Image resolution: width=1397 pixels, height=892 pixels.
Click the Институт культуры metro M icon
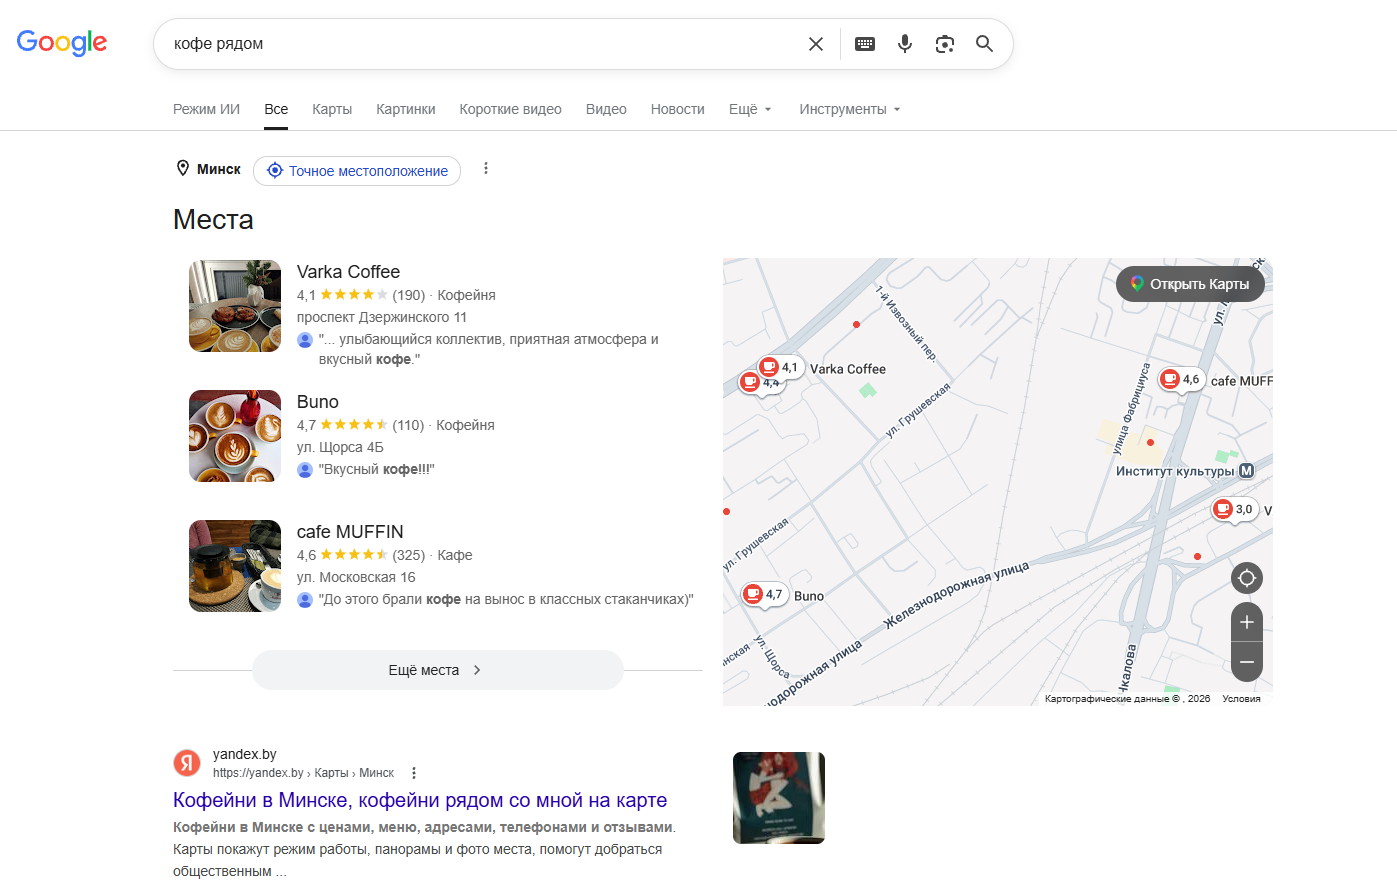click(1246, 471)
